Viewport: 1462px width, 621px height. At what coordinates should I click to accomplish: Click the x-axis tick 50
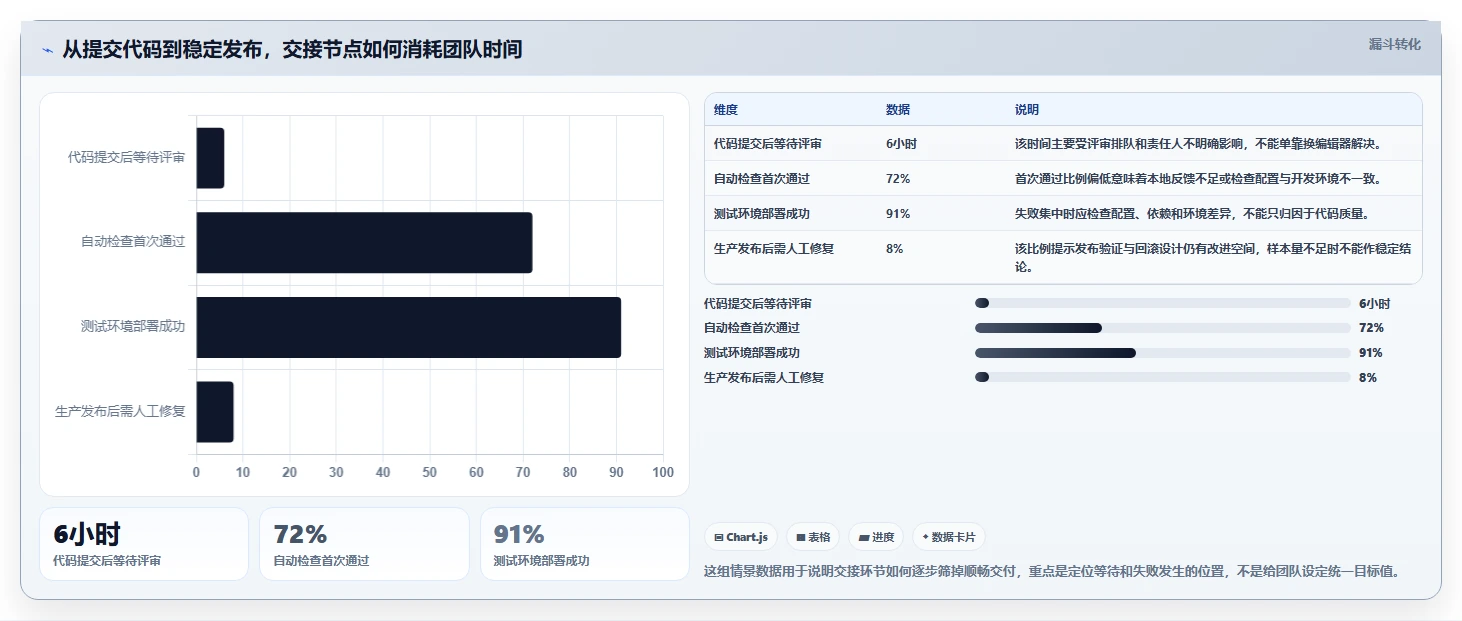[430, 473]
